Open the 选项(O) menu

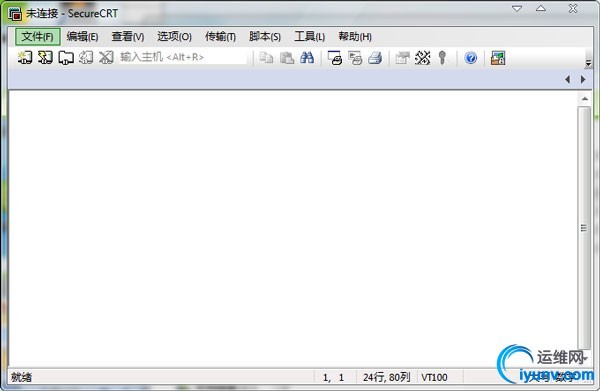[x=174, y=37]
